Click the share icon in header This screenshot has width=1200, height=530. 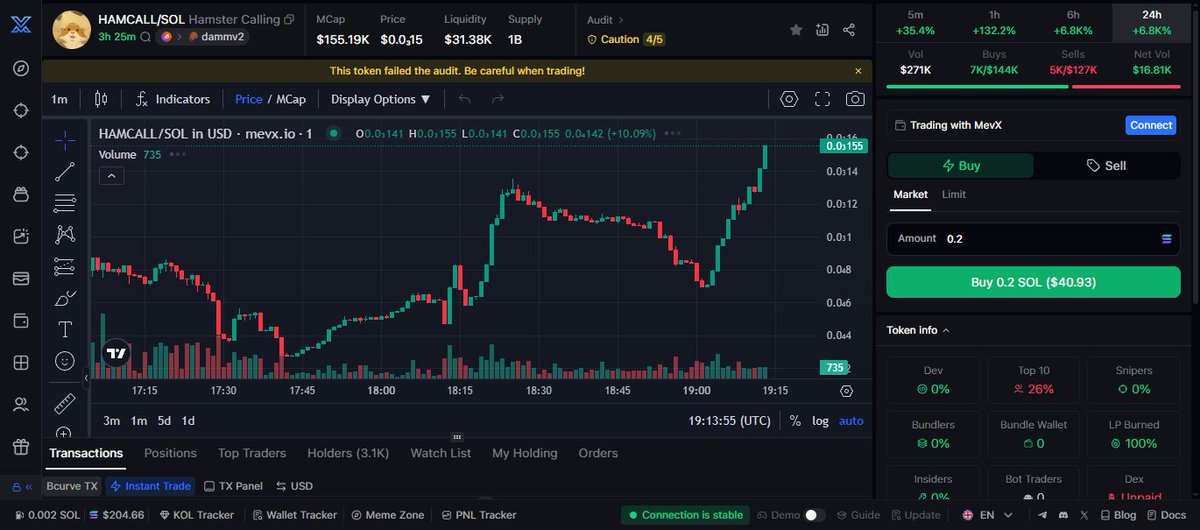pyautogui.click(x=849, y=30)
